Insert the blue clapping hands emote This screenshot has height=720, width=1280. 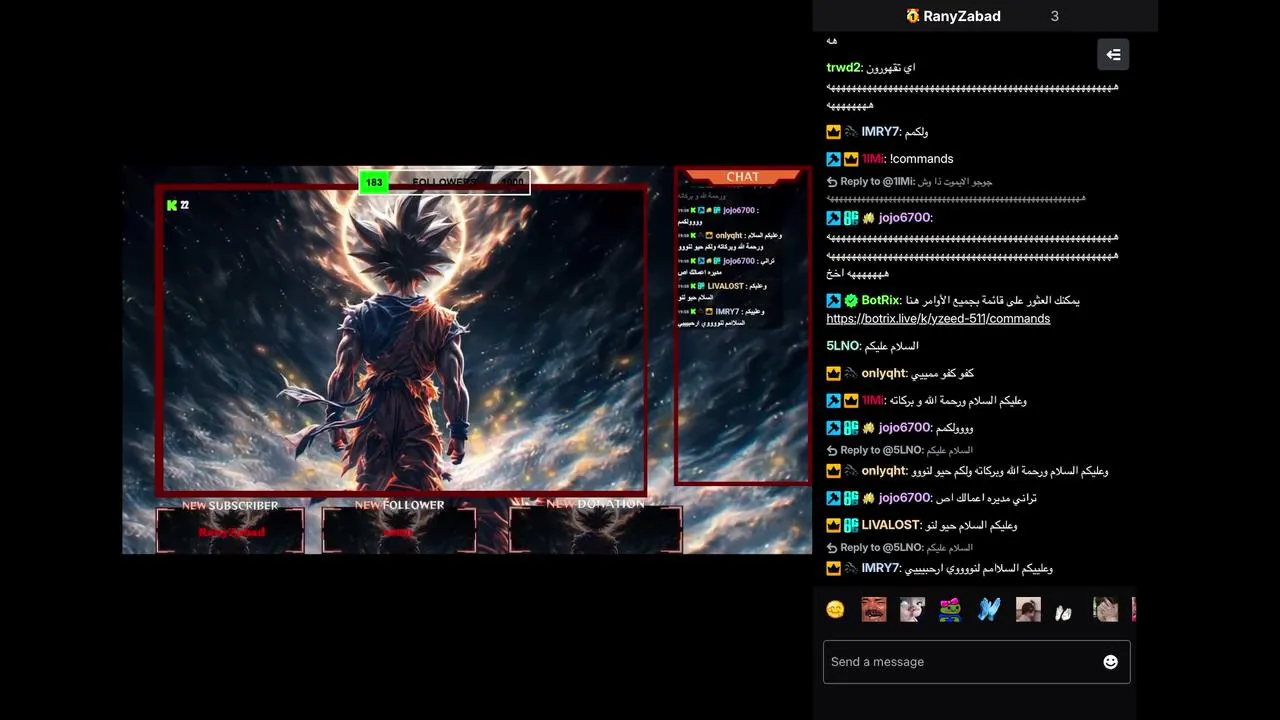coord(989,609)
